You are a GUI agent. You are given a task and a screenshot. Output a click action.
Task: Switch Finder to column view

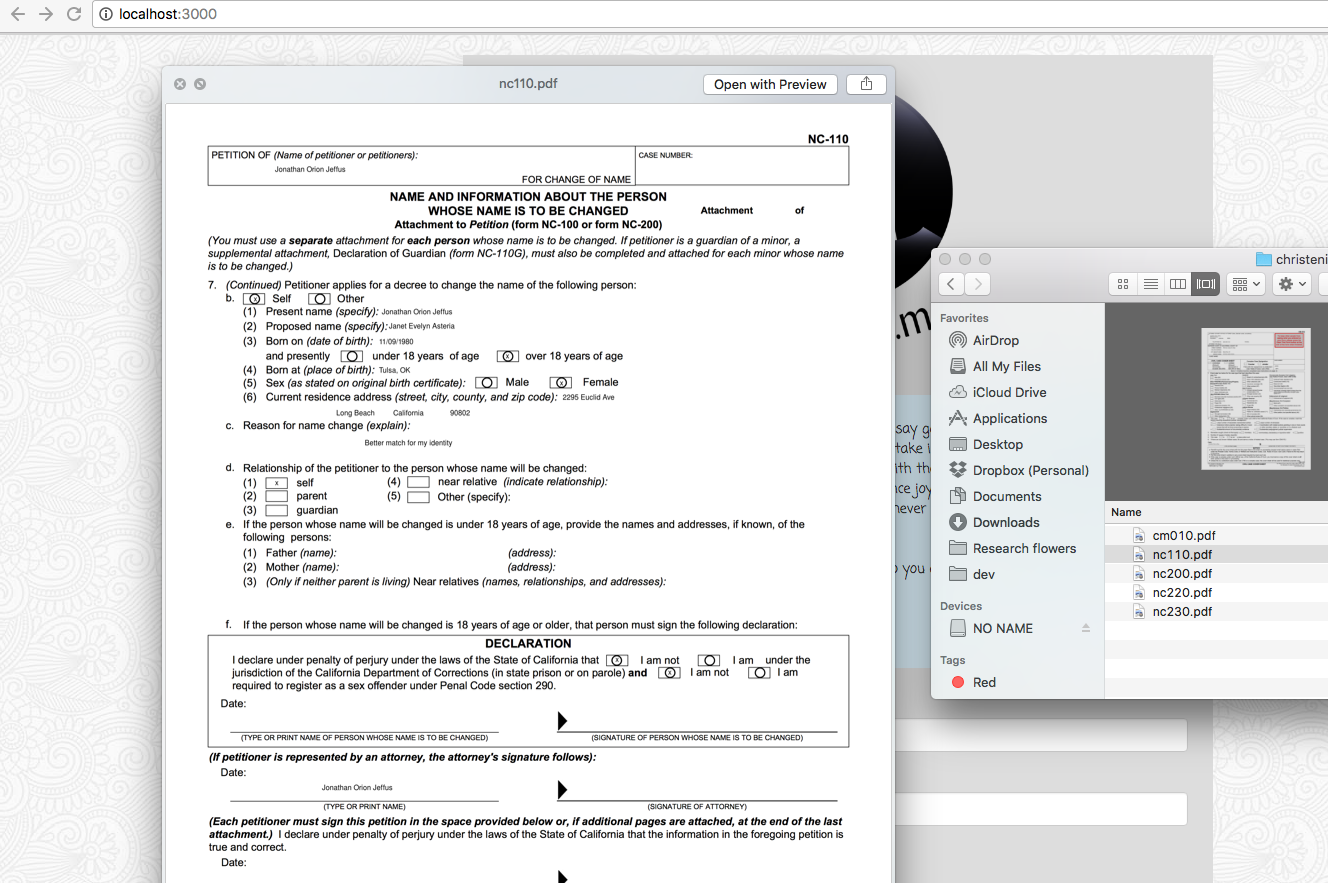pyautogui.click(x=1178, y=284)
